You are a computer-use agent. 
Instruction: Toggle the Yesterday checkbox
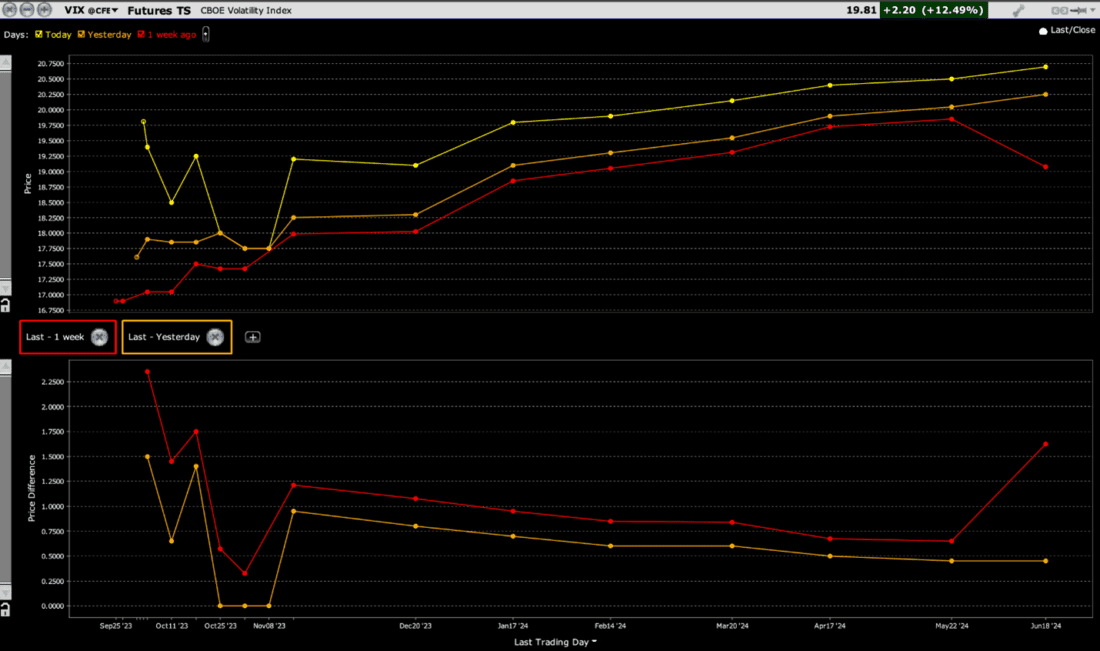tap(81, 34)
